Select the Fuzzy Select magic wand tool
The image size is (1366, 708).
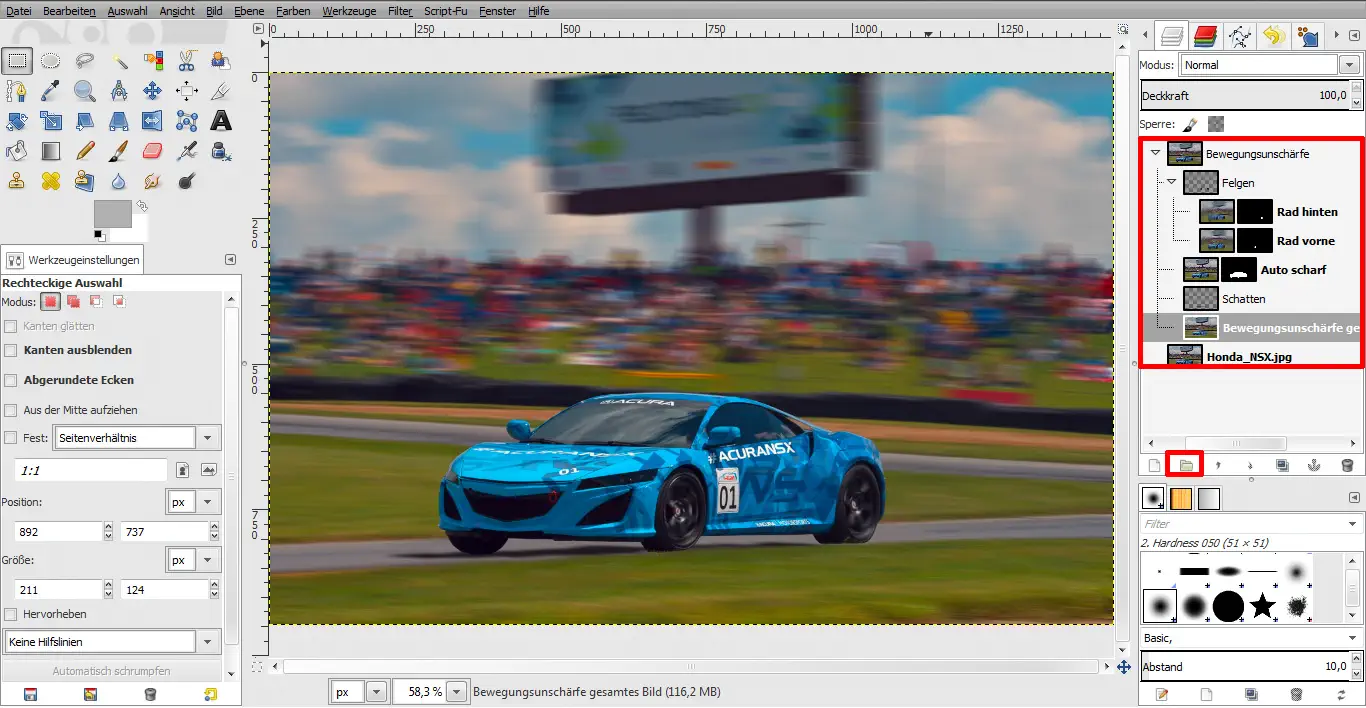coord(119,61)
